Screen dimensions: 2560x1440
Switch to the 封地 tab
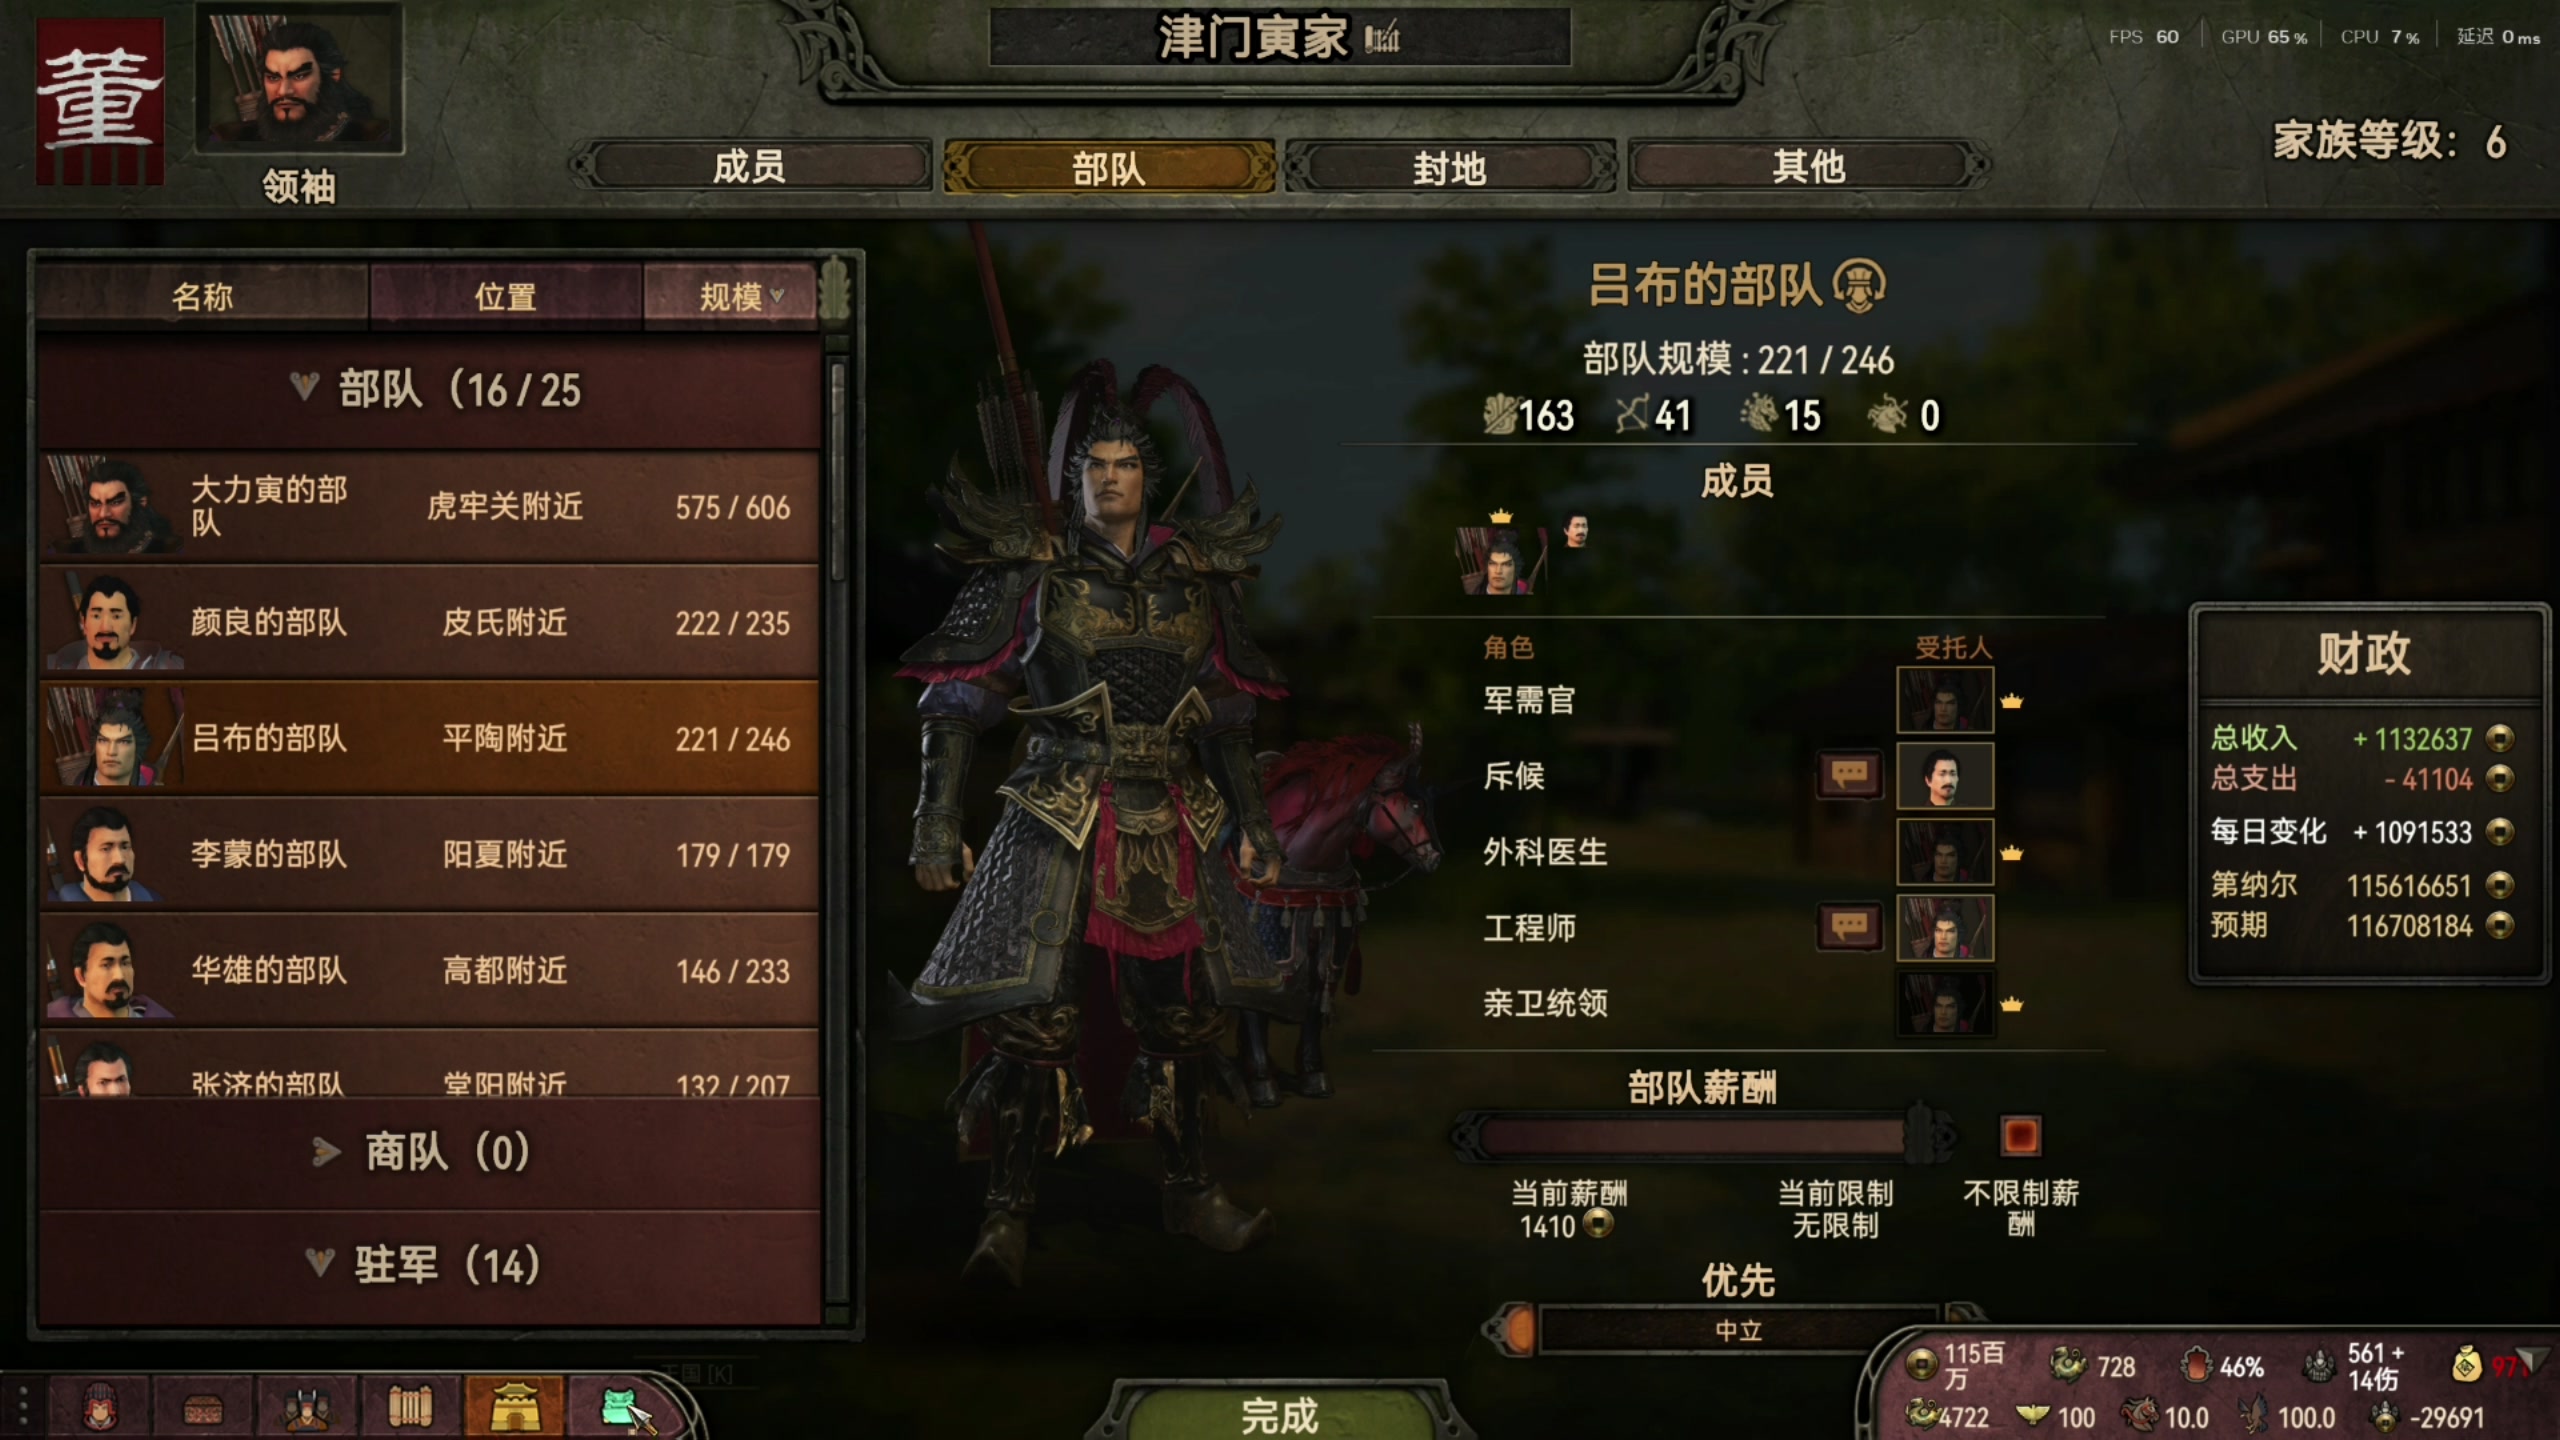pyautogui.click(x=1450, y=166)
